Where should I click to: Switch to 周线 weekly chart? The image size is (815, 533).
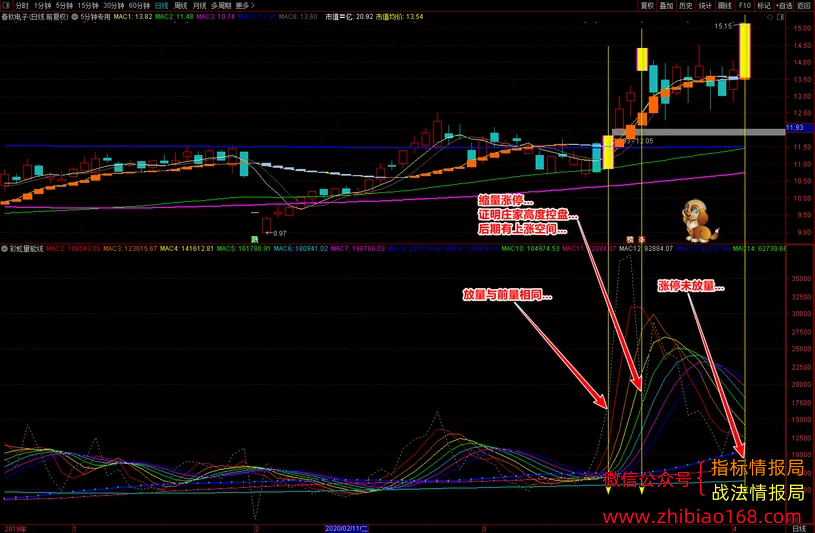coord(180,5)
